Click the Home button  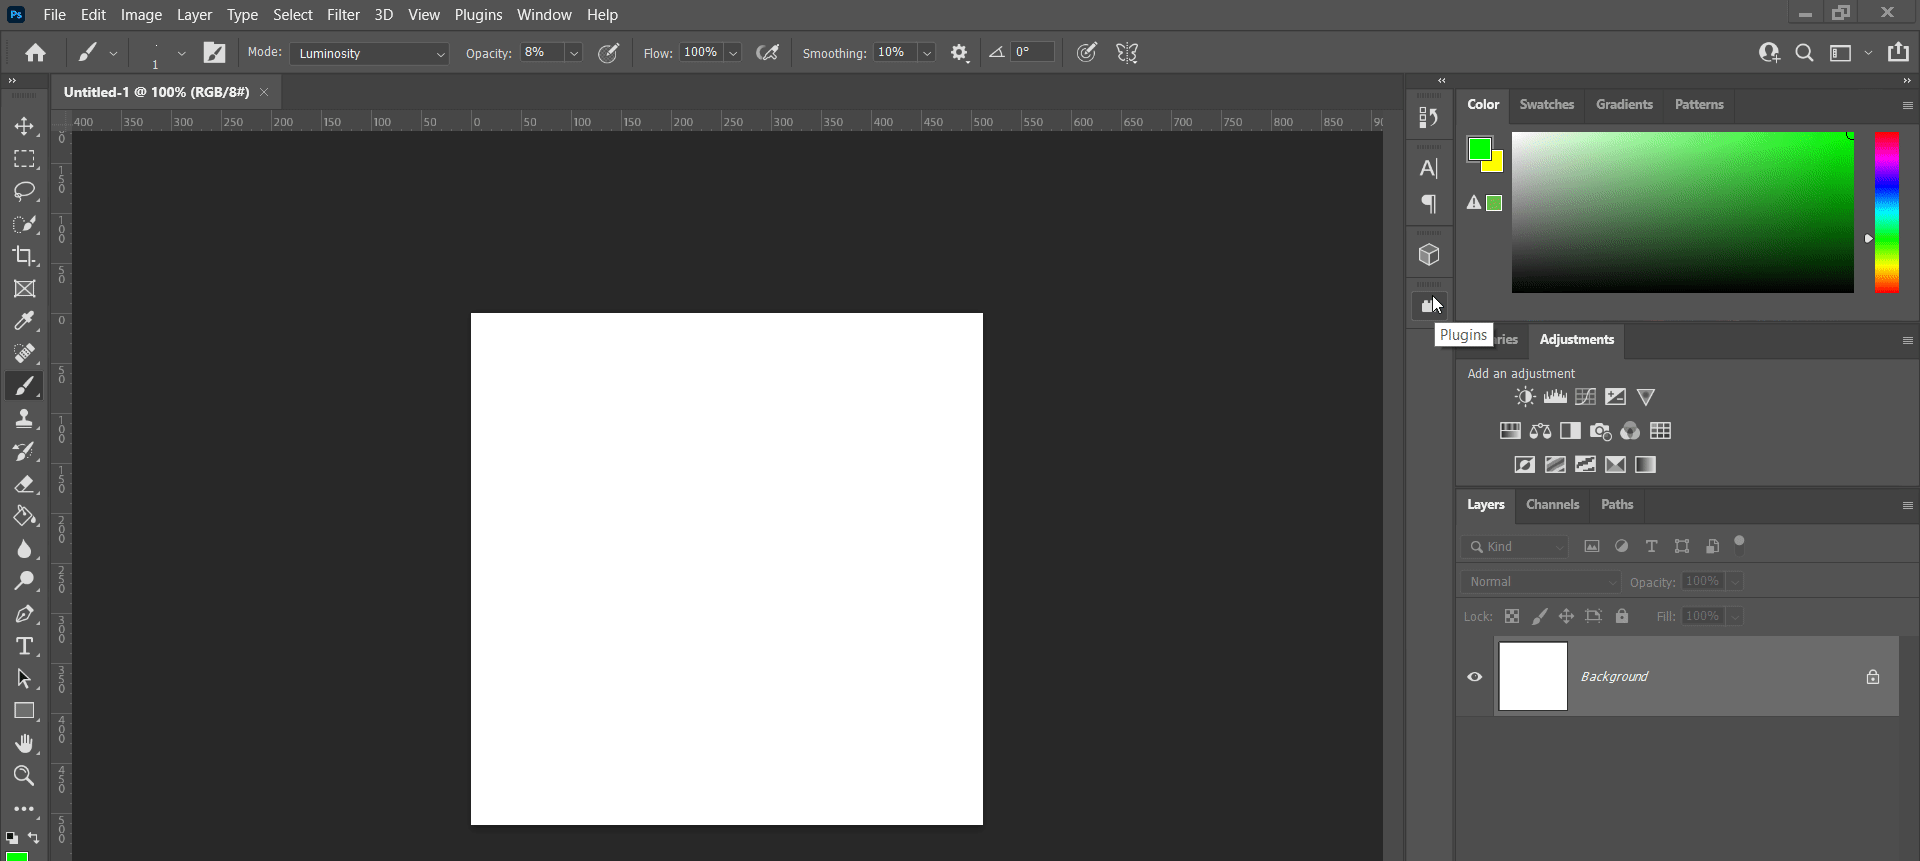coord(36,53)
